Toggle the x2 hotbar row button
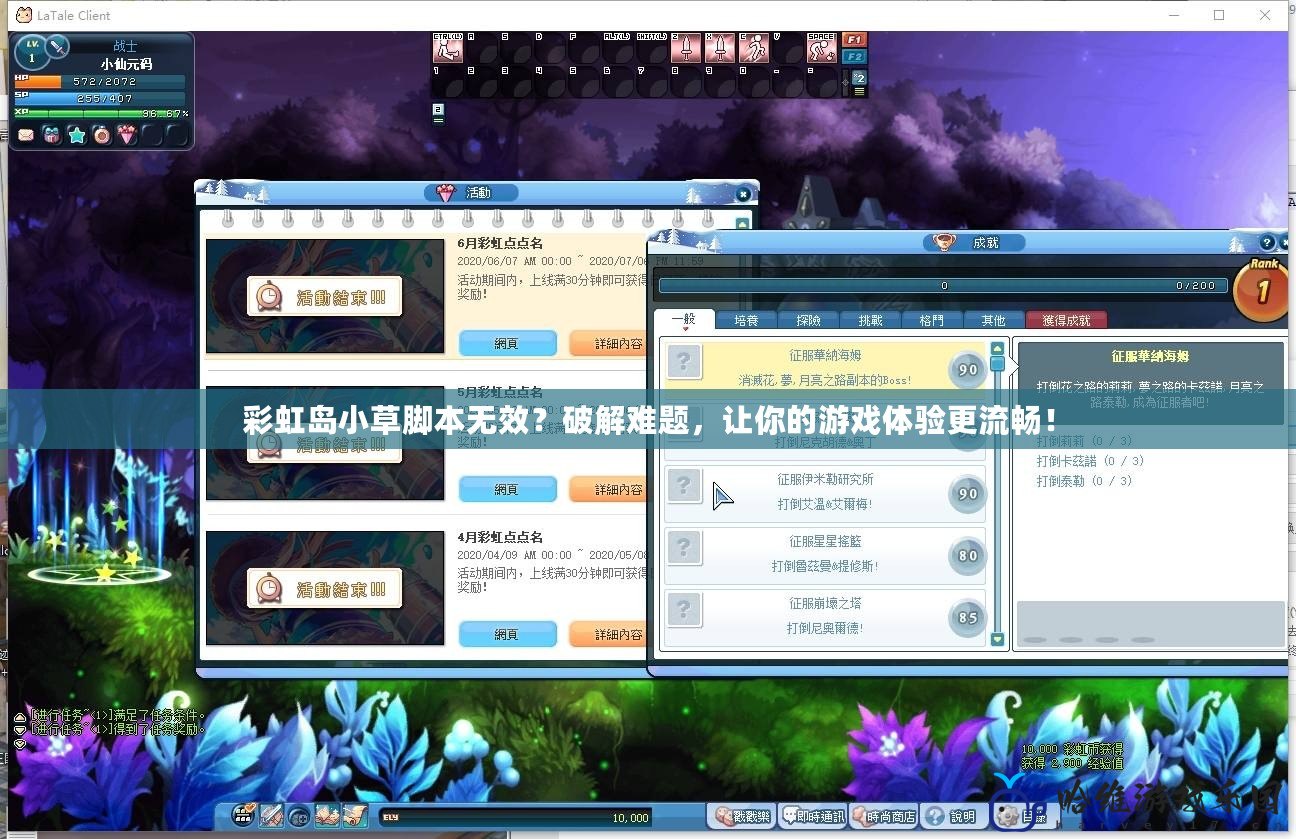 point(858,78)
